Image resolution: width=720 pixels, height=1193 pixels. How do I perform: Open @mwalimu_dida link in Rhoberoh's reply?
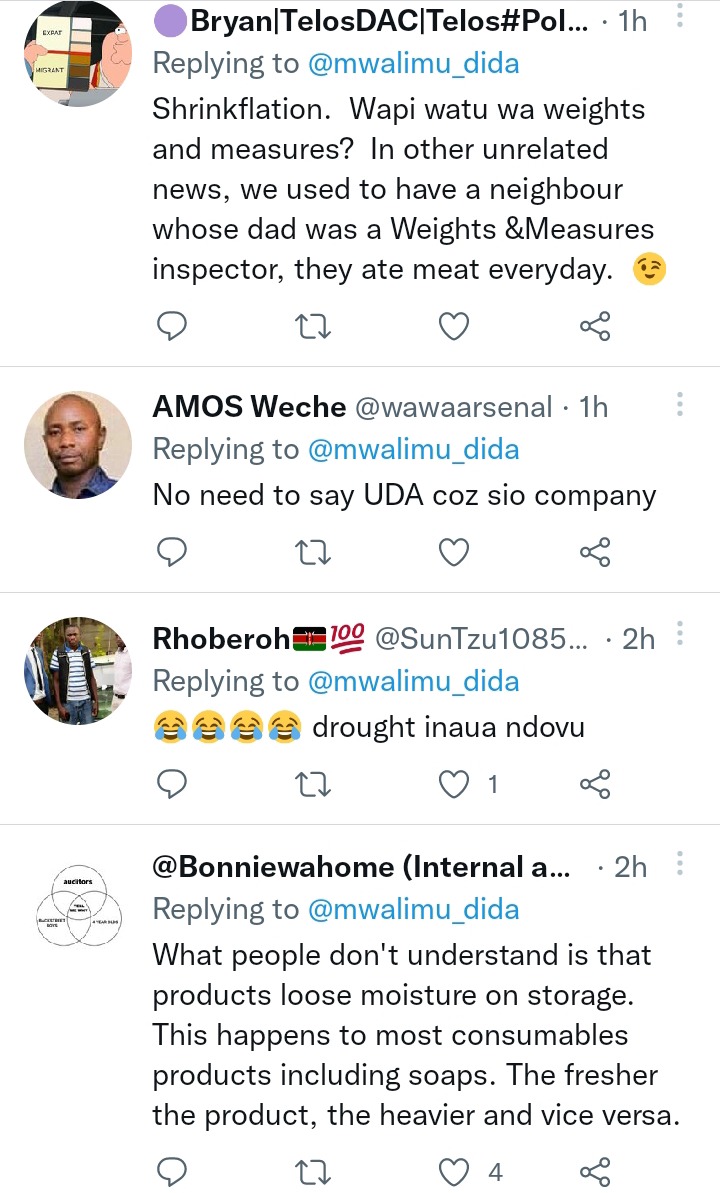pyautogui.click(x=413, y=681)
